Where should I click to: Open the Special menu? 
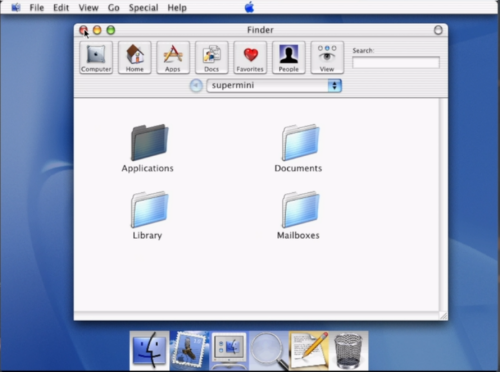click(143, 7)
